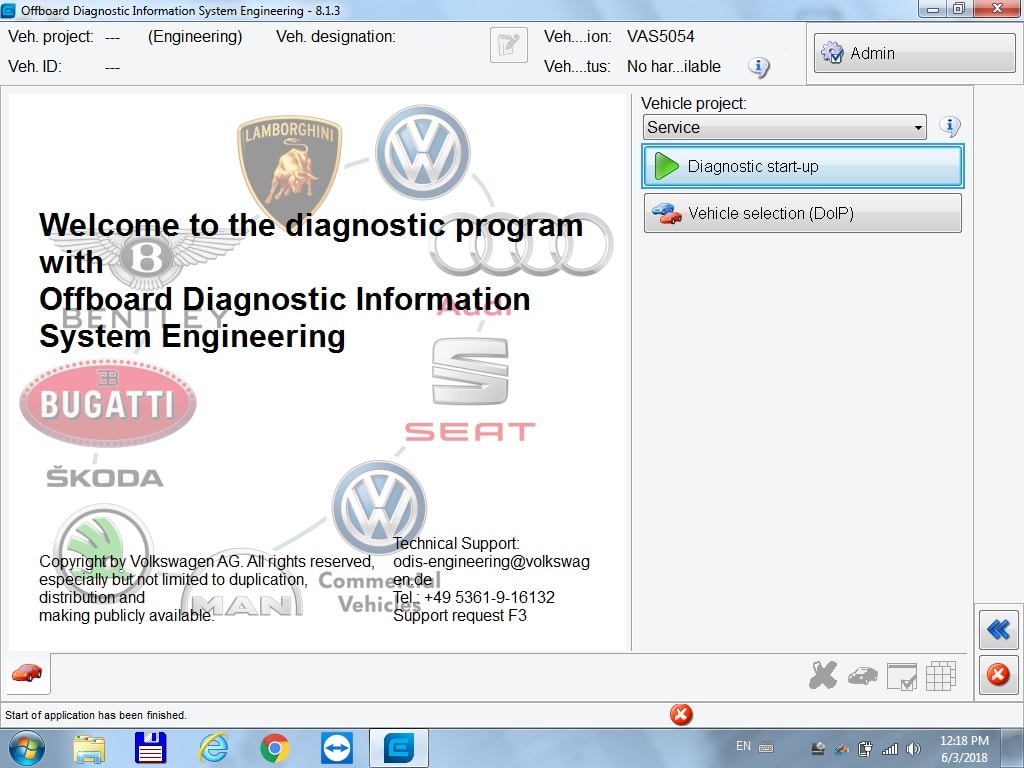The width and height of the screenshot is (1024, 768).
Task: Click the ODIS Engineering taskbar button
Action: [x=399, y=748]
